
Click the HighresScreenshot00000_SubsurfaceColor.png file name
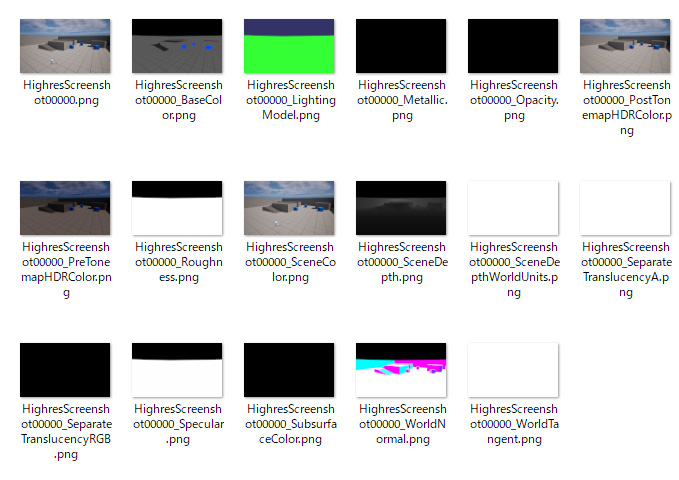pyautogui.click(x=291, y=424)
